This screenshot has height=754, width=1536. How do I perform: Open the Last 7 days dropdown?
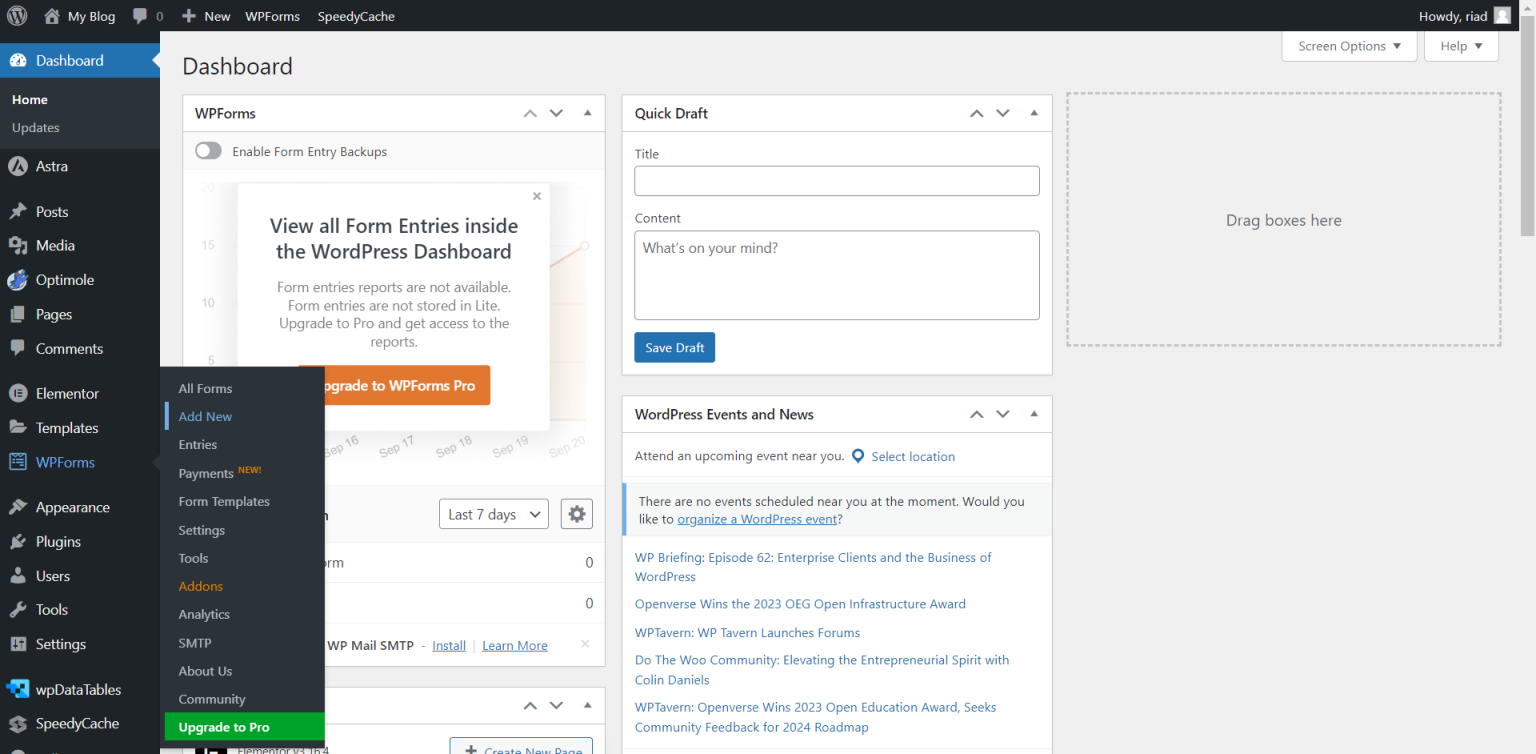tap(493, 513)
